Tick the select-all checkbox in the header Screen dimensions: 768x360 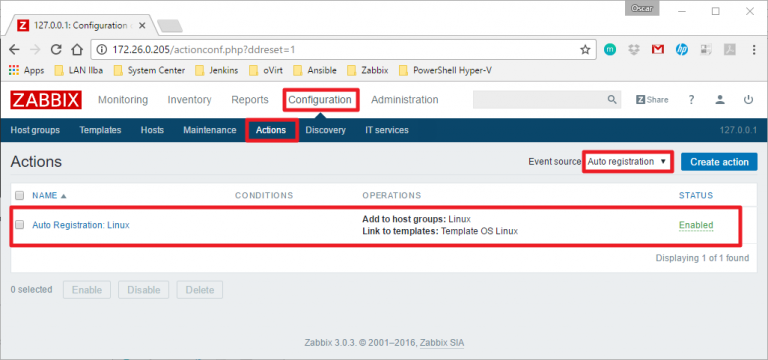pyautogui.click(x=20, y=195)
